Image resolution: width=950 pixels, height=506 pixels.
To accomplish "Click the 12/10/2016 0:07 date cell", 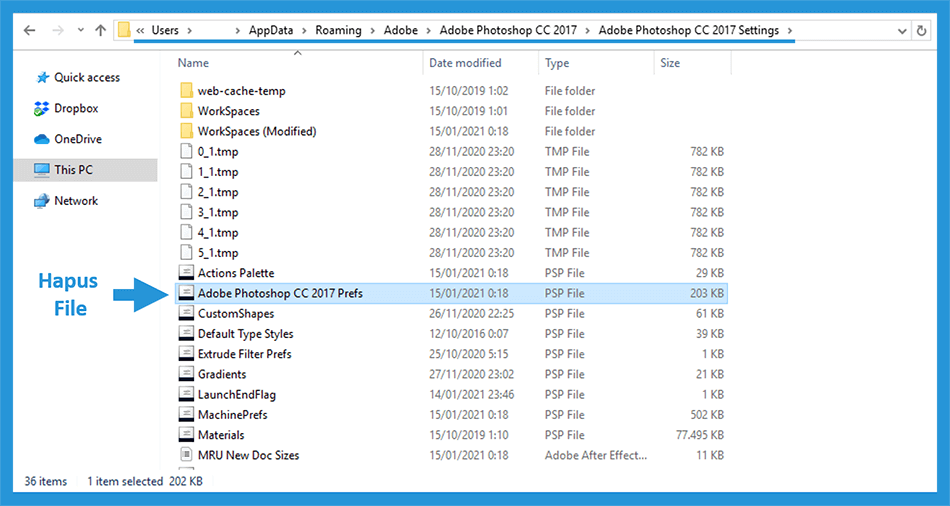I will coord(468,334).
